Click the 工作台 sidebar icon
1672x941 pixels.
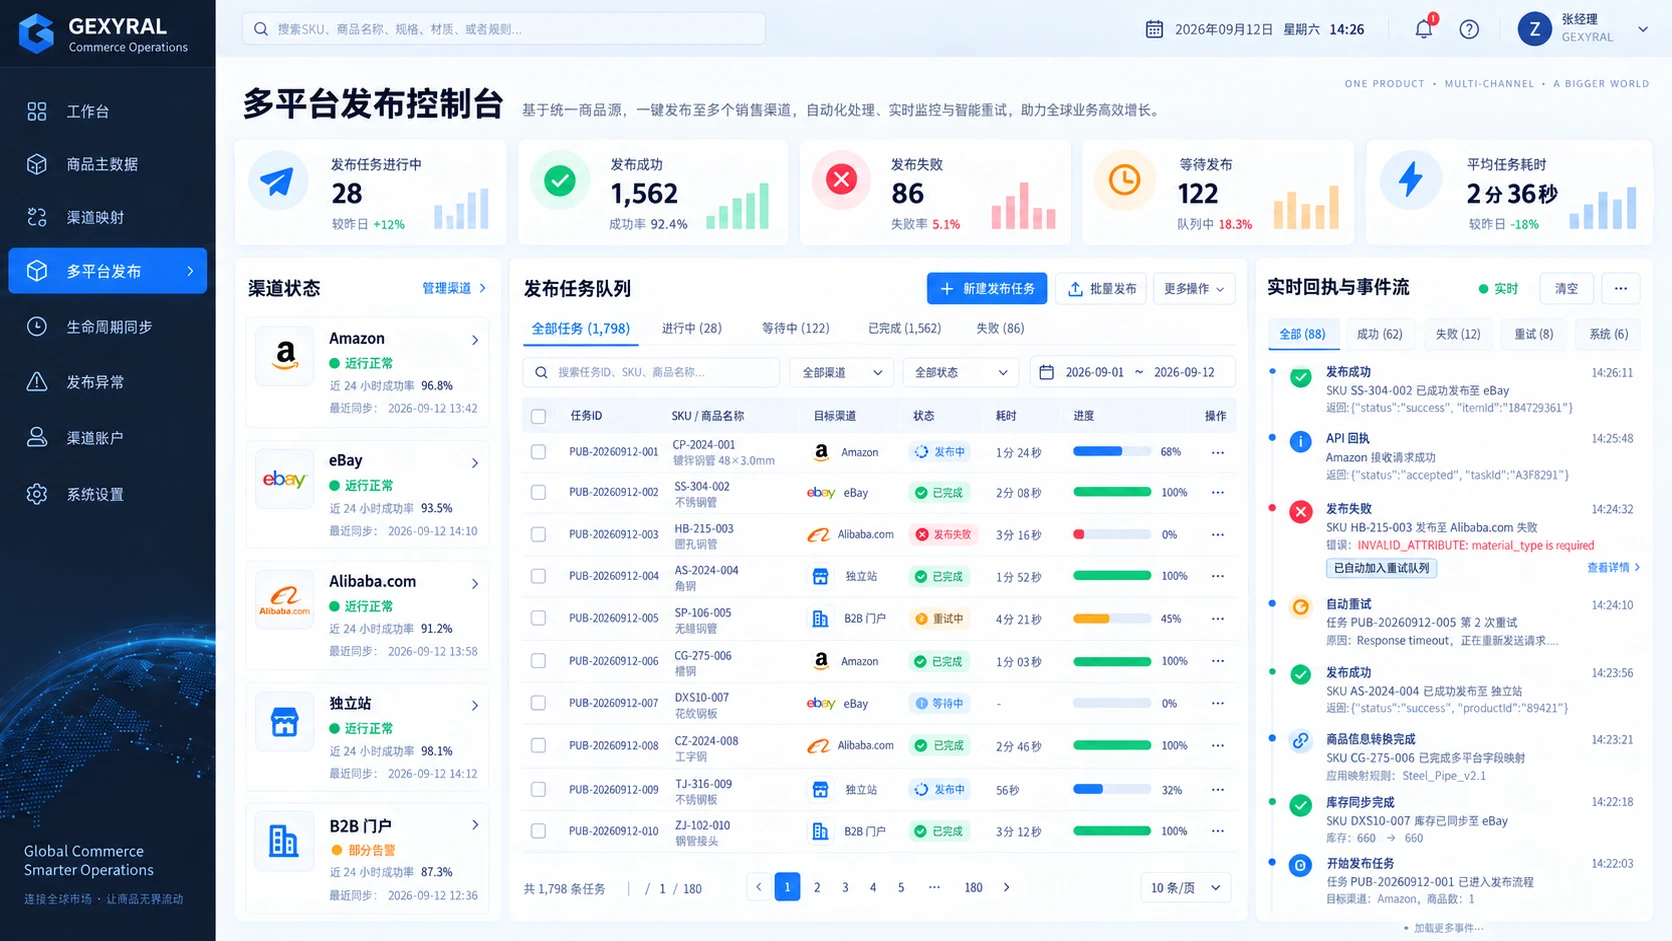click(x=37, y=111)
